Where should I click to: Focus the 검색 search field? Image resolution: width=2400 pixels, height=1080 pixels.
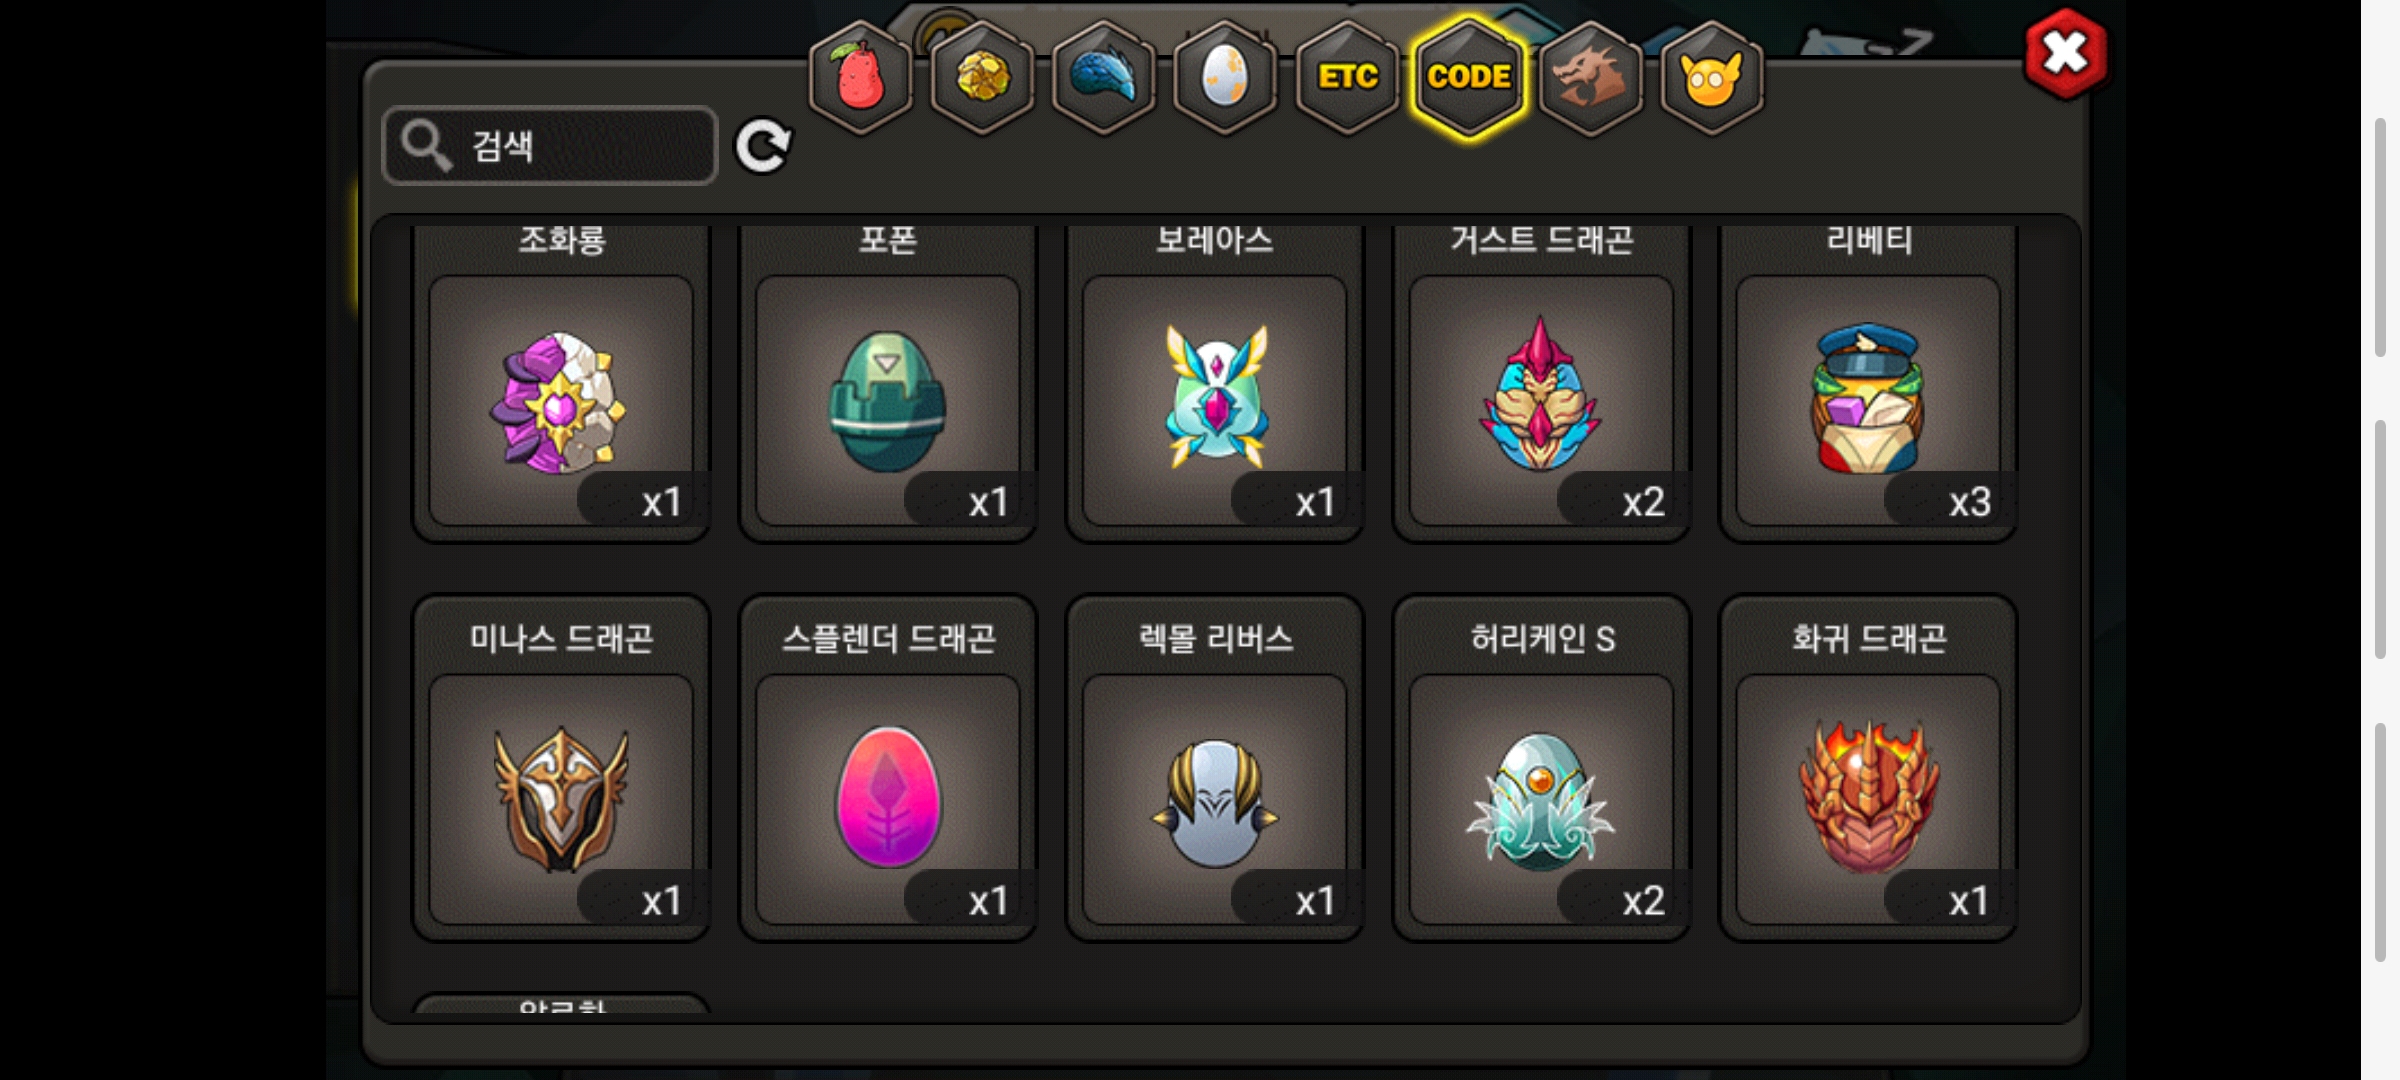(550, 146)
